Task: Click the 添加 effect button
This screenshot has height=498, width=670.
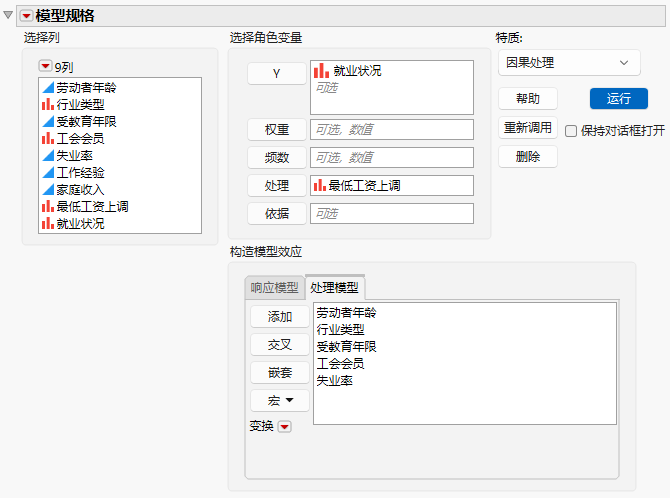Action: click(280, 317)
